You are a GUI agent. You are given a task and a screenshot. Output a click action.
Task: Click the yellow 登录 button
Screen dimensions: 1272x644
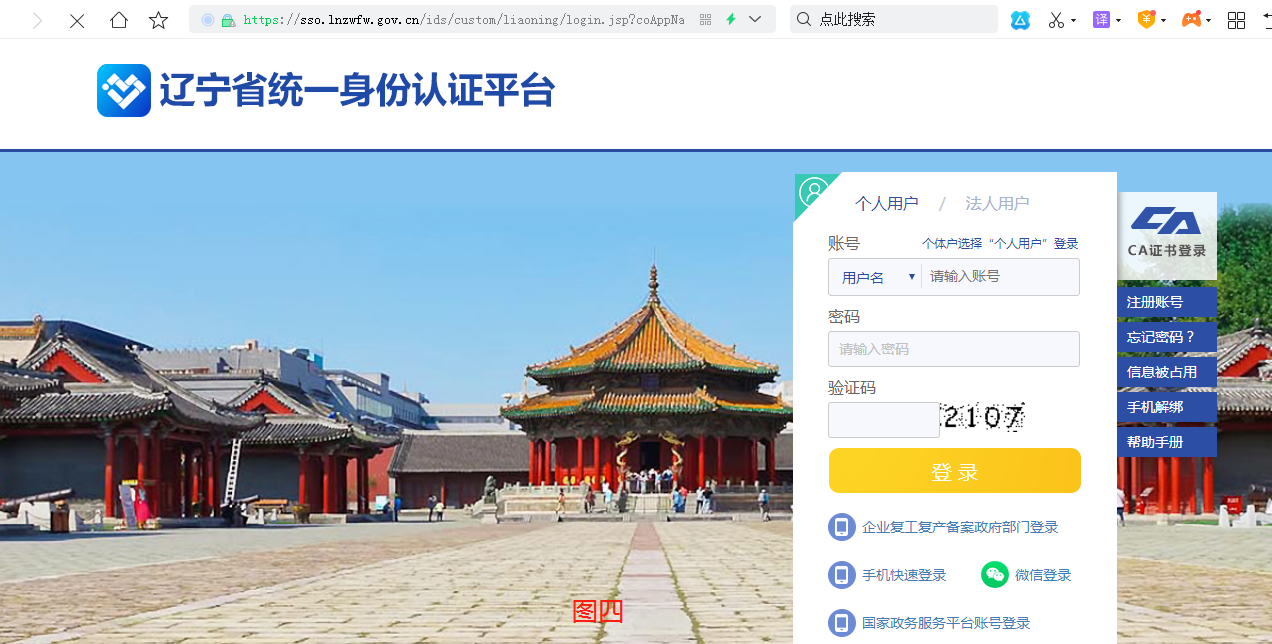pyautogui.click(x=955, y=471)
